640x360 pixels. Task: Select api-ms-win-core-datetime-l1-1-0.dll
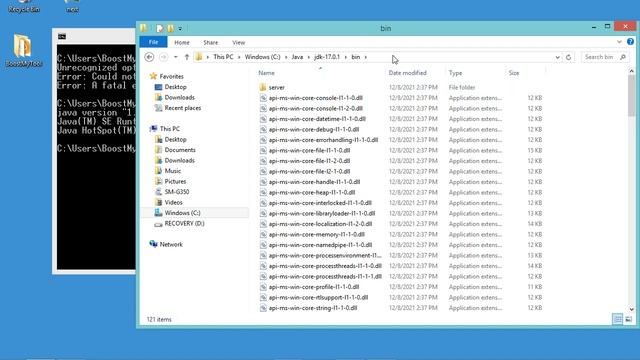pyautogui.click(x=317, y=119)
